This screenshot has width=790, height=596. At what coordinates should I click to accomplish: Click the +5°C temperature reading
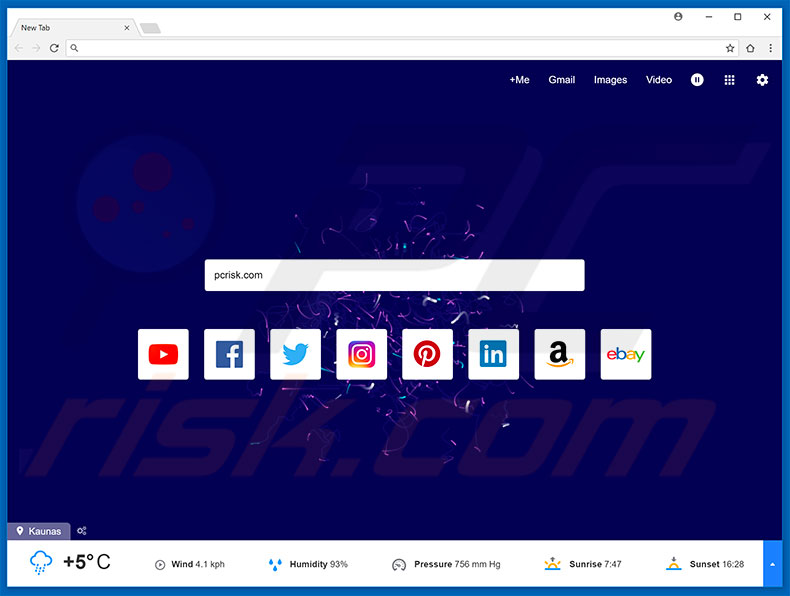click(87, 562)
